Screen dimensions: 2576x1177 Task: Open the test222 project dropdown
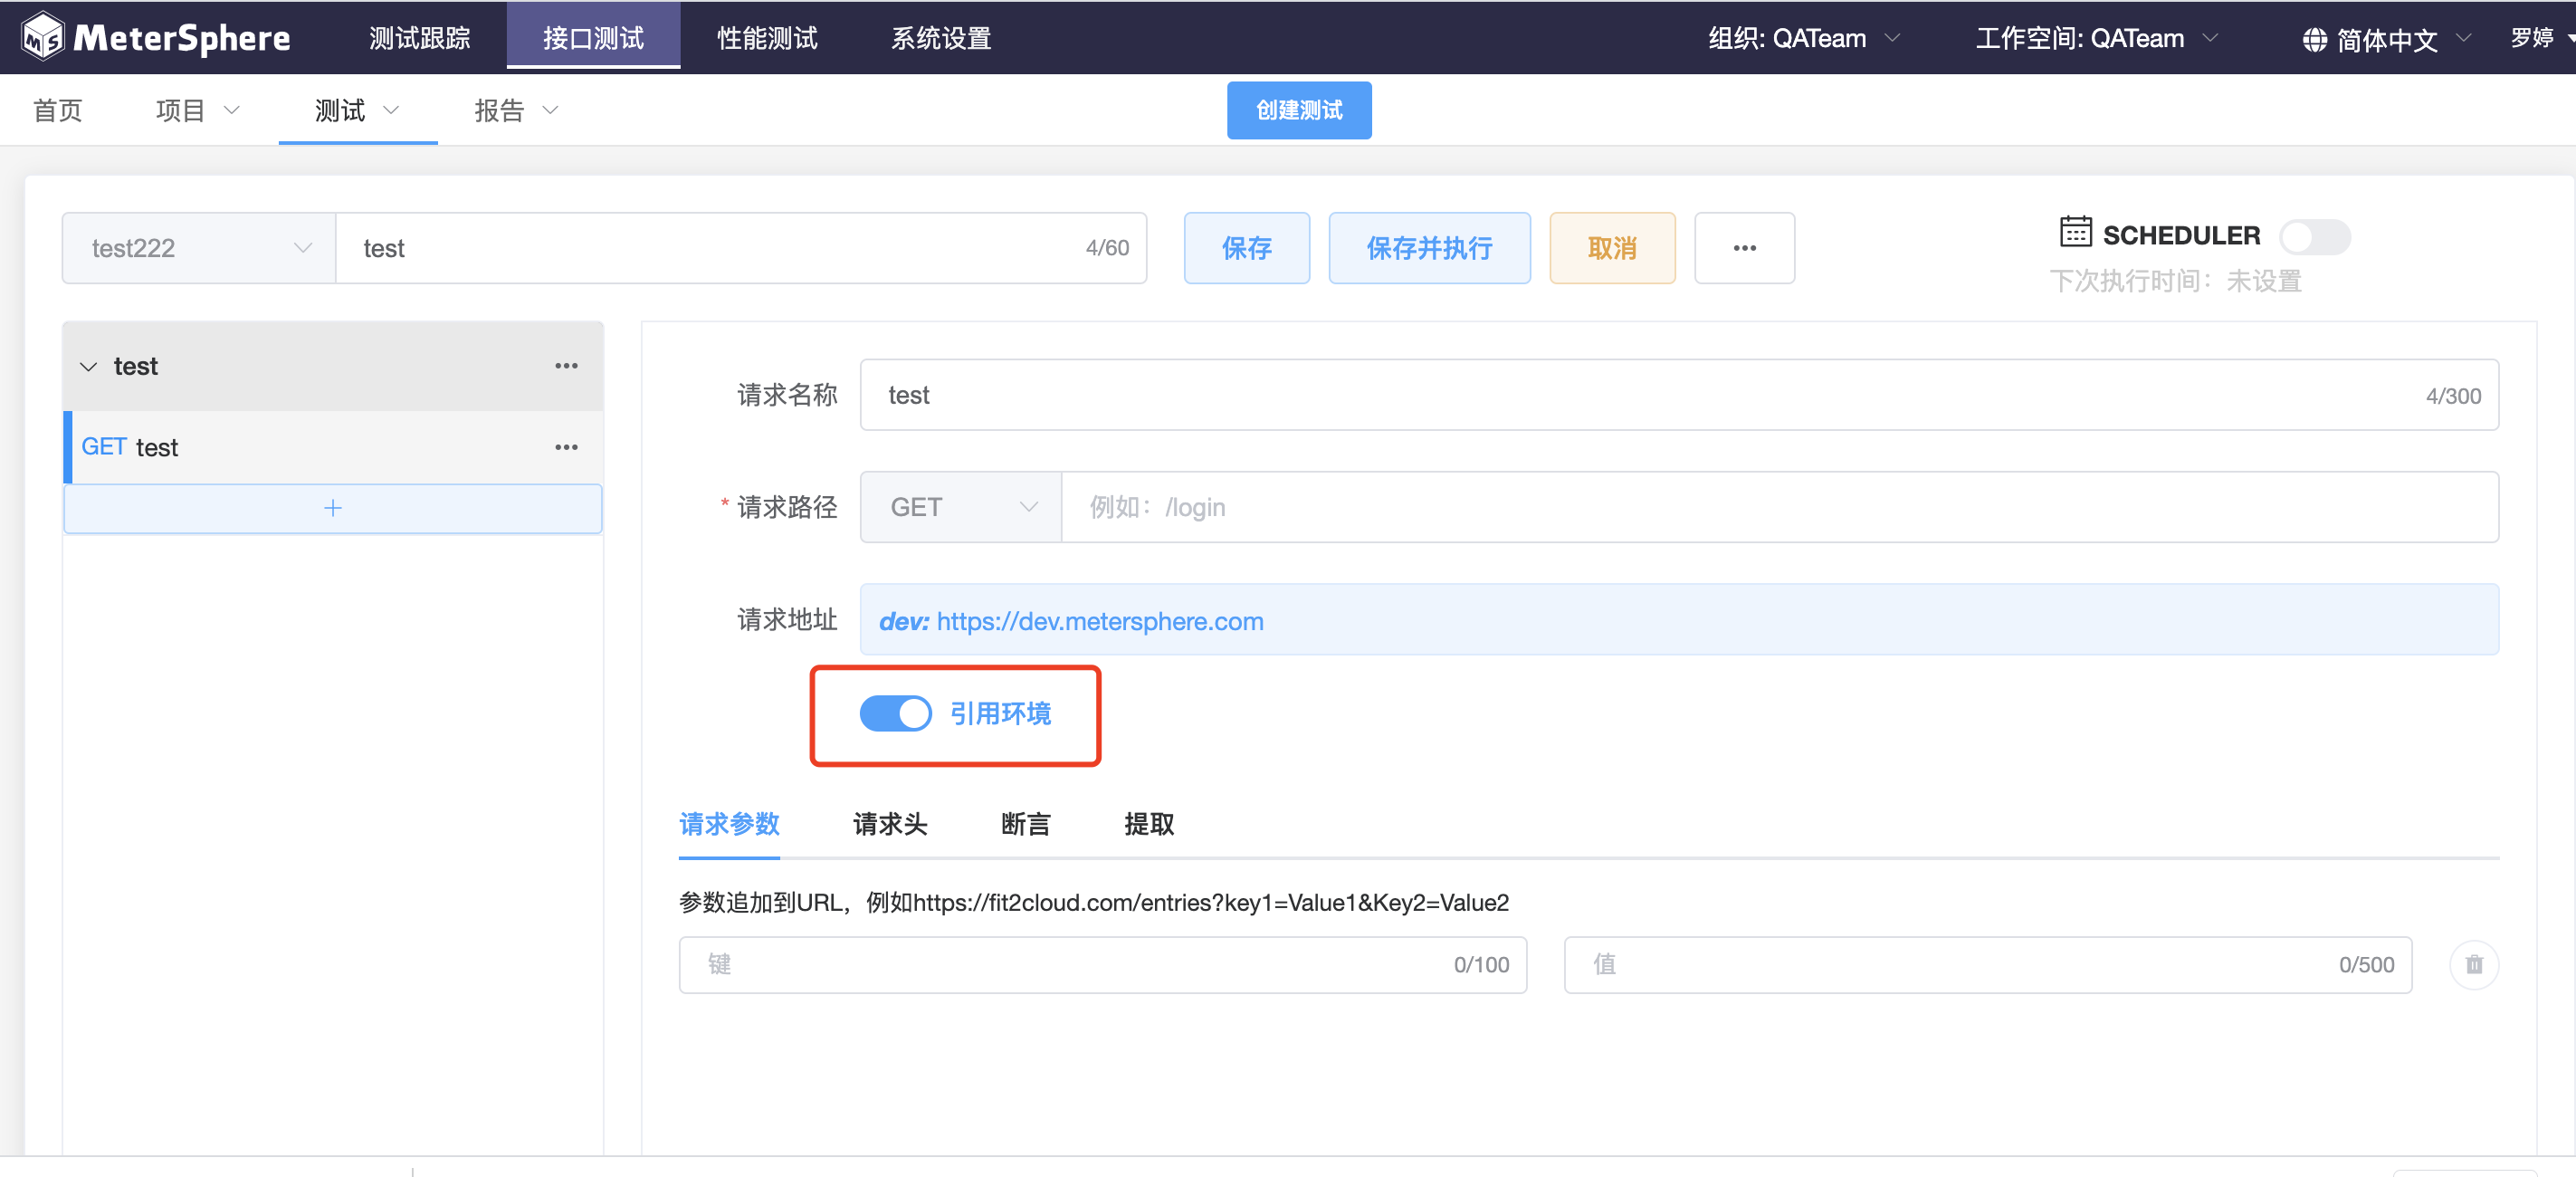[x=199, y=248]
